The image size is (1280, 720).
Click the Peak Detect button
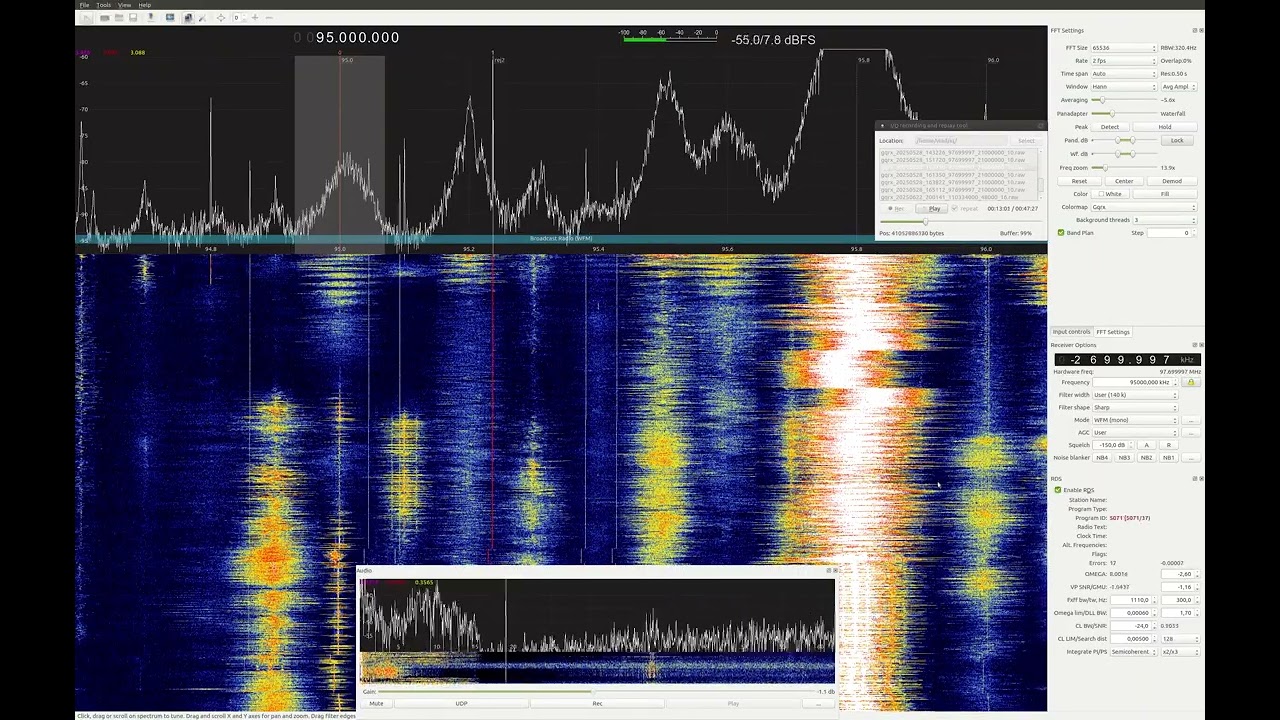[x=1110, y=127]
